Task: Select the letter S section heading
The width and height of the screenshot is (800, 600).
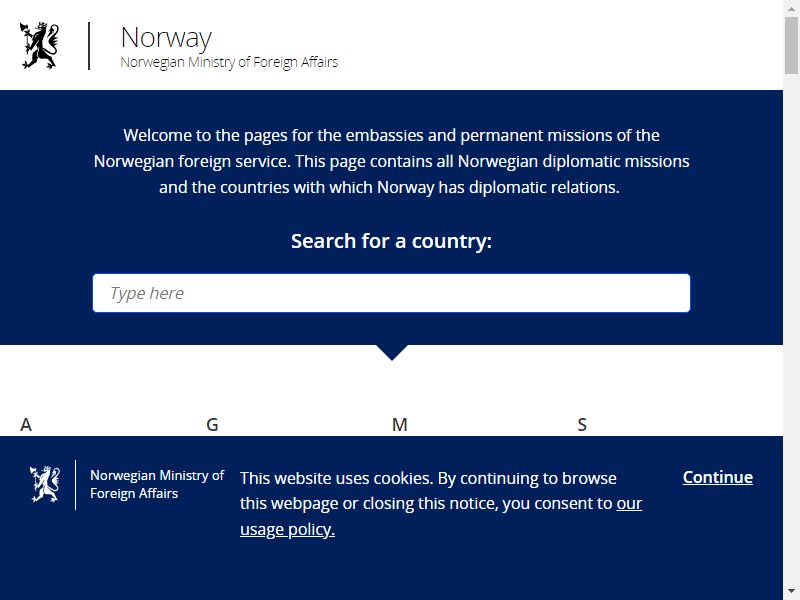Action: click(x=582, y=424)
